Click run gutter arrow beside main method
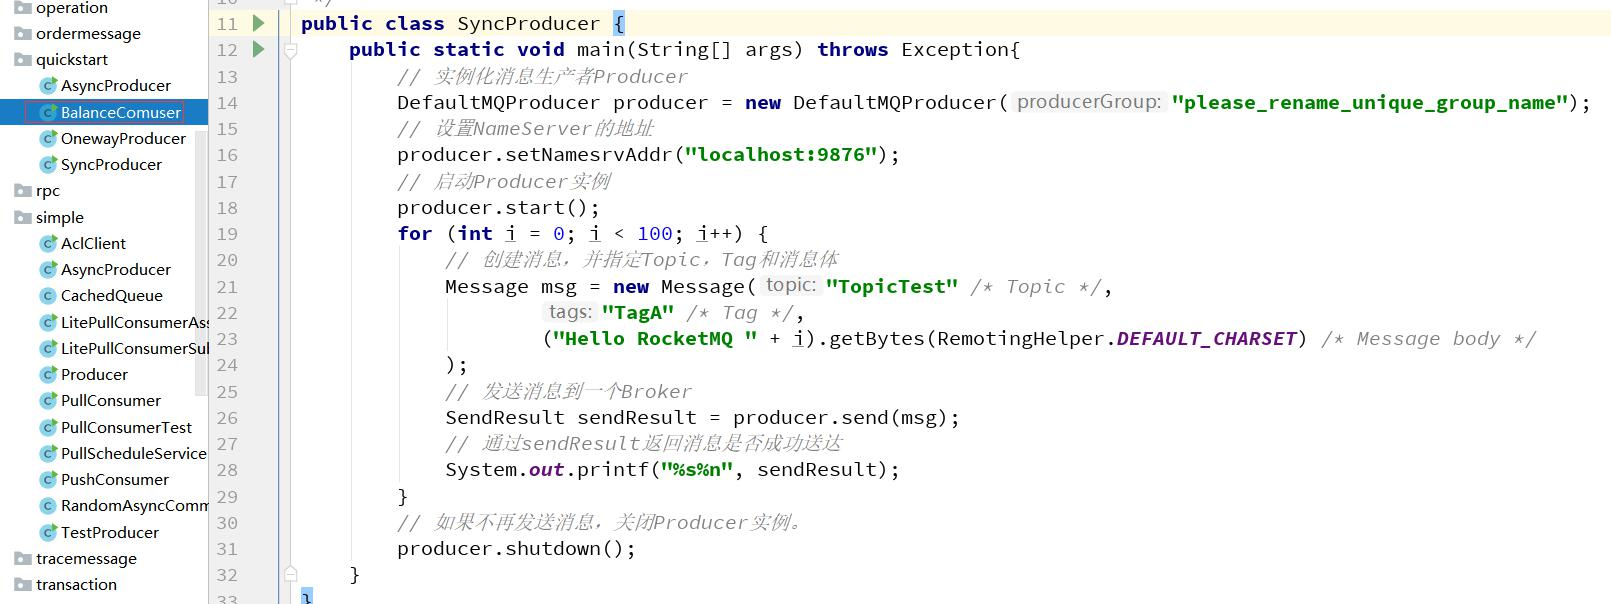This screenshot has width=1611, height=604. [258, 49]
